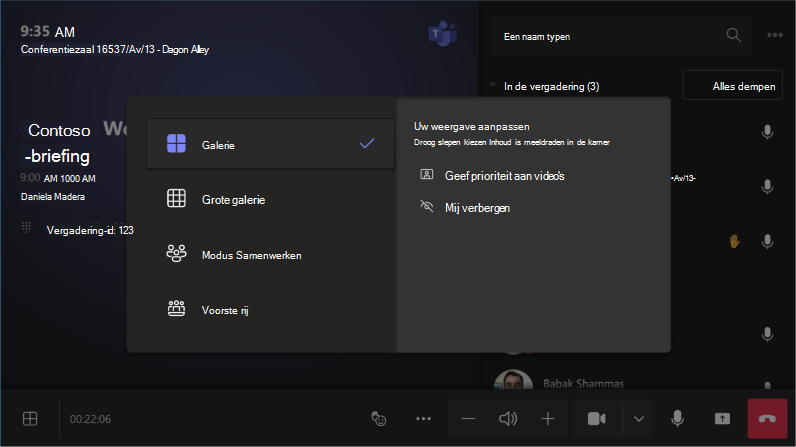This screenshot has height=447, width=796.
Task: Toggle Mij verbergen option
Action: 465,208
